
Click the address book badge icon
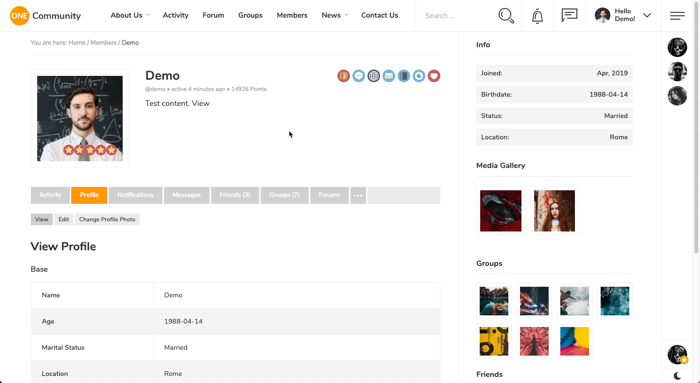tap(343, 76)
